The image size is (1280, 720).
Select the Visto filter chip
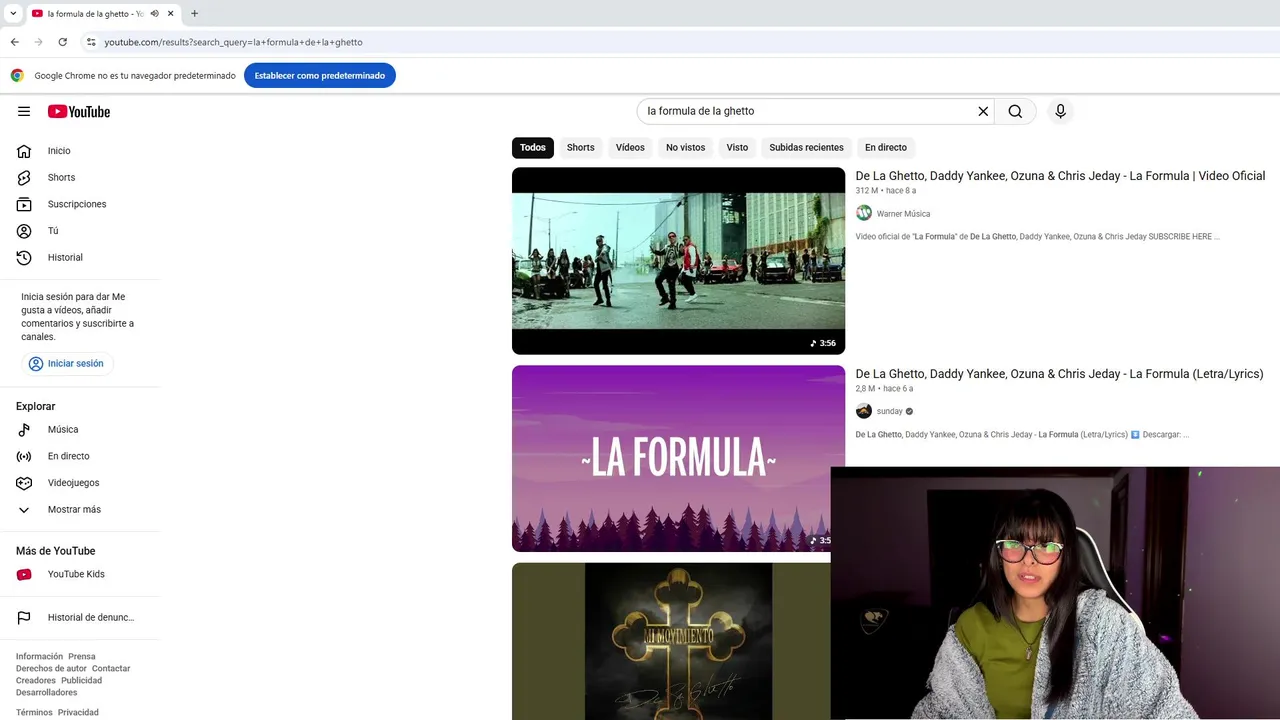click(x=737, y=147)
